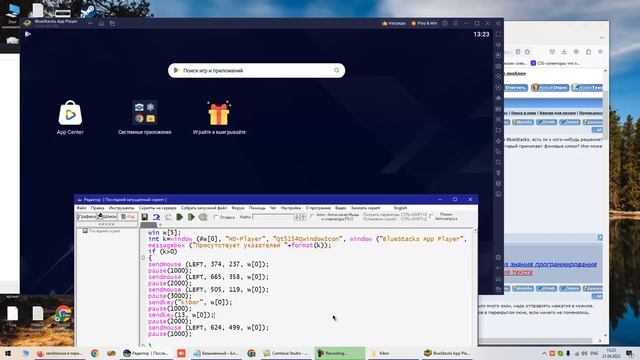Image resolution: width=640 pixels, height=360 pixels.
Task: Open Recording task in taskbar
Action: pyautogui.click(x=340, y=353)
